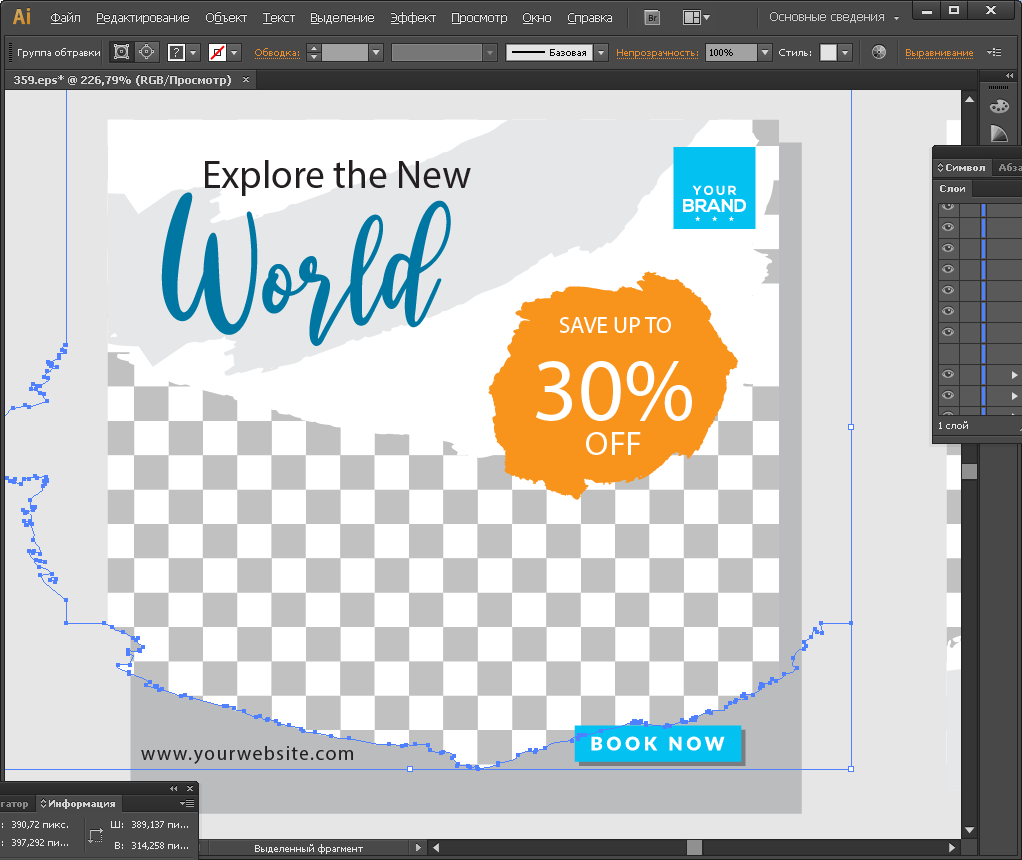Click the Recolor Artwork wheel icon
This screenshot has height=860, width=1022.
[878, 52]
